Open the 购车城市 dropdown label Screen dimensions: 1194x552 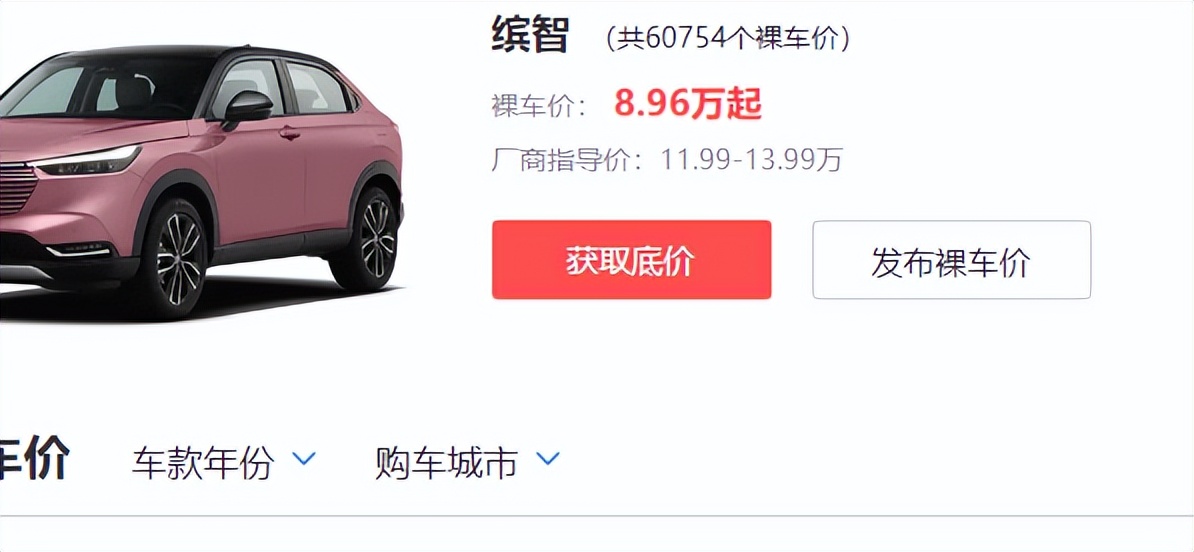[x=446, y=462]
